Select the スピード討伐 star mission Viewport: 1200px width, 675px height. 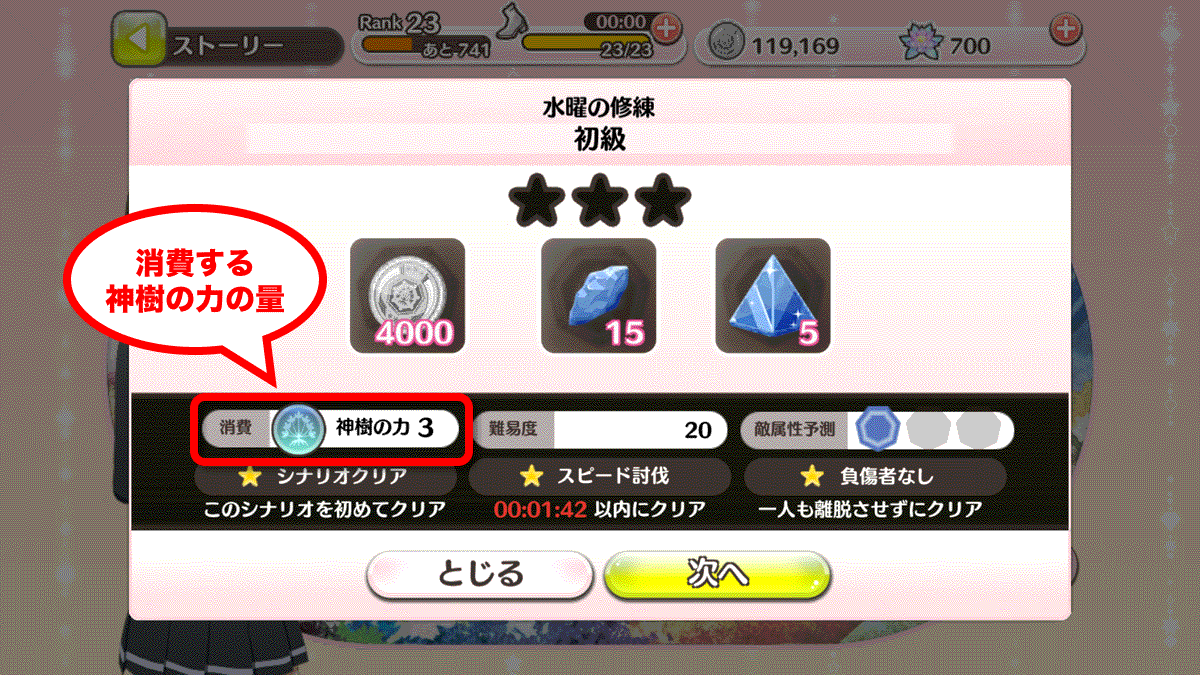[x=599, y=477]
